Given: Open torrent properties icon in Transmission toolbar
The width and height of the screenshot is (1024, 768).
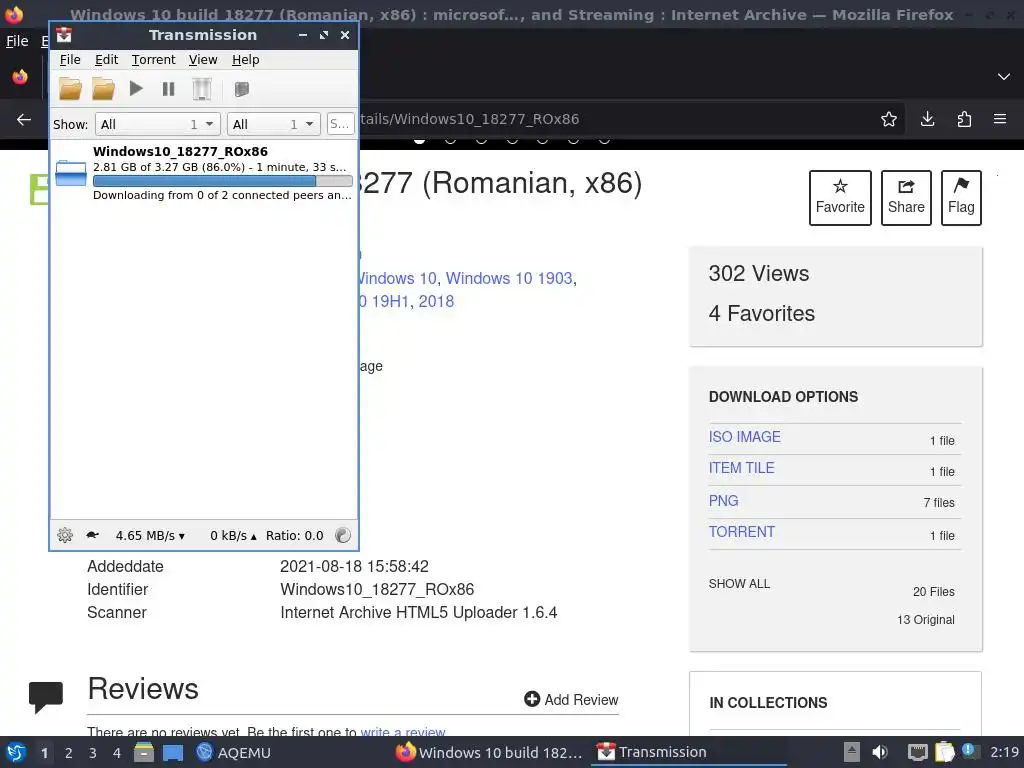Looking at the screenshot, I should (x=242, y=89).
